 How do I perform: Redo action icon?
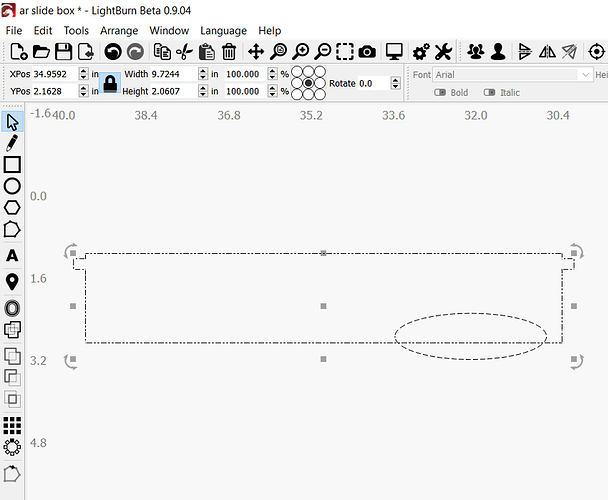pyautogui.click(x=135, y=52)
